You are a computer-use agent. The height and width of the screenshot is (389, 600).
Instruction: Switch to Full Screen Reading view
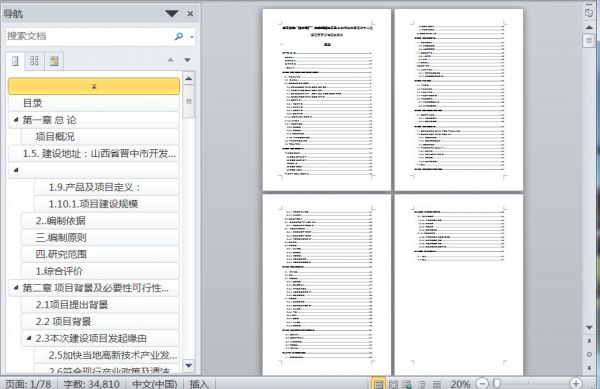(393, 384)
